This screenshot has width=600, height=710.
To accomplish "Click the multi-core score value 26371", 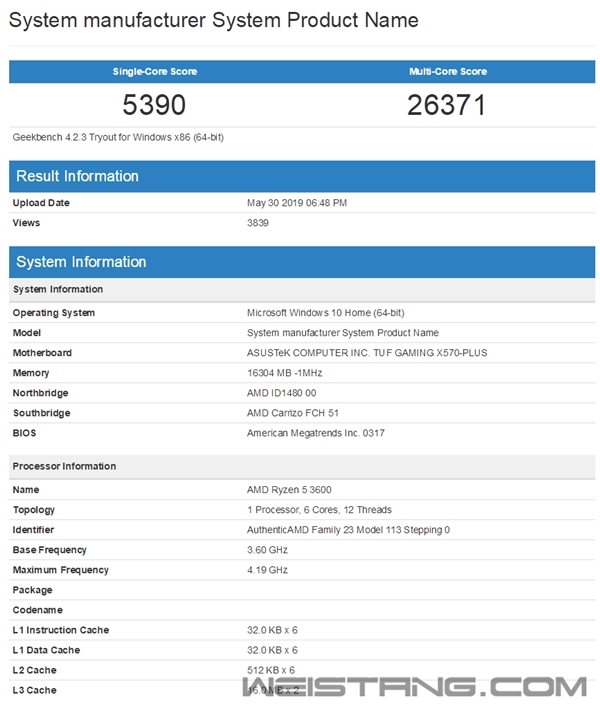I will click(x=446, y=104).
